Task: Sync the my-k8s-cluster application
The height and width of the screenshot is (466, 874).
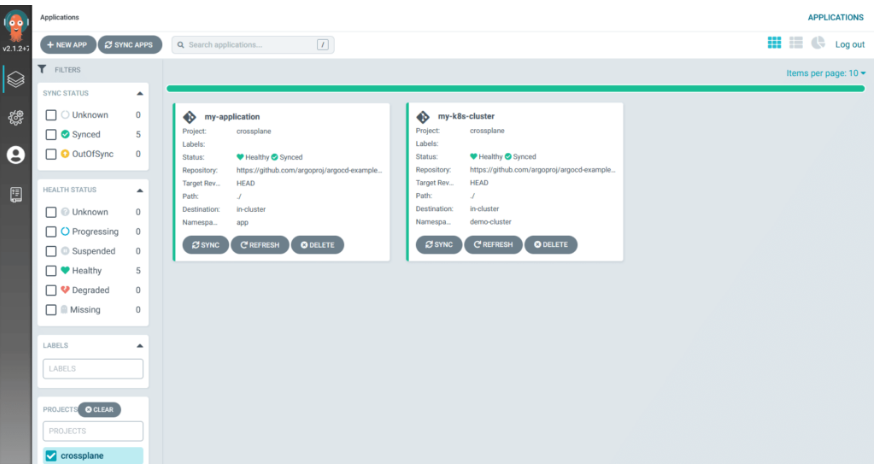Action: tap(439, 244)
